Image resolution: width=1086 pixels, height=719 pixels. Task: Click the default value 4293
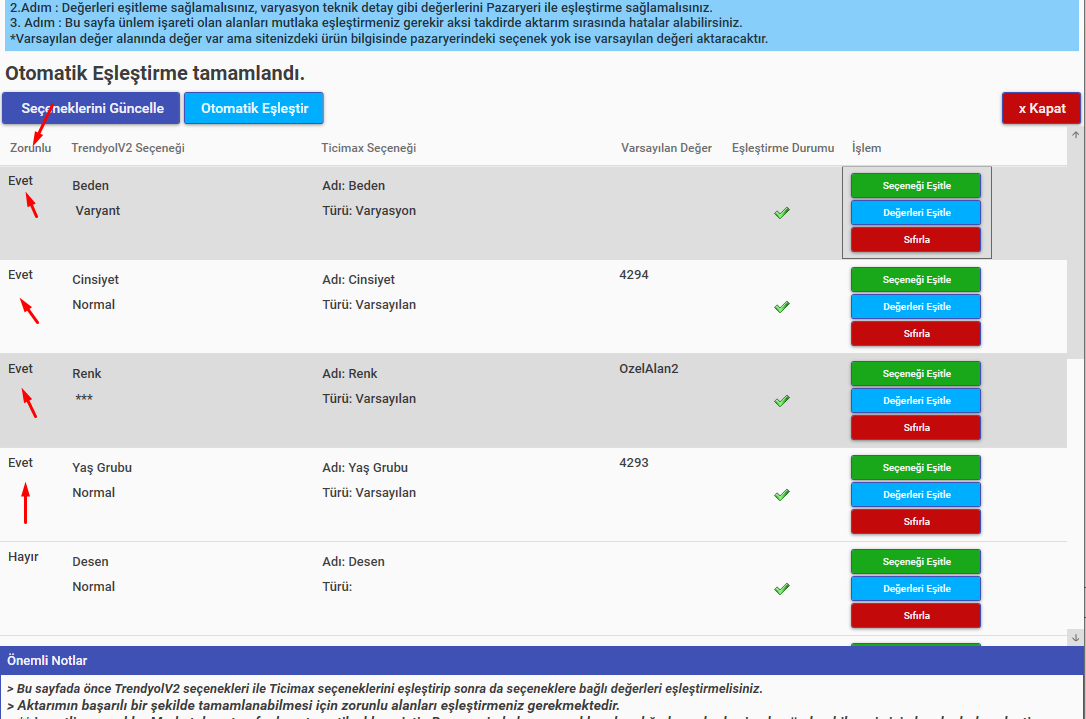tap(634, 463)
